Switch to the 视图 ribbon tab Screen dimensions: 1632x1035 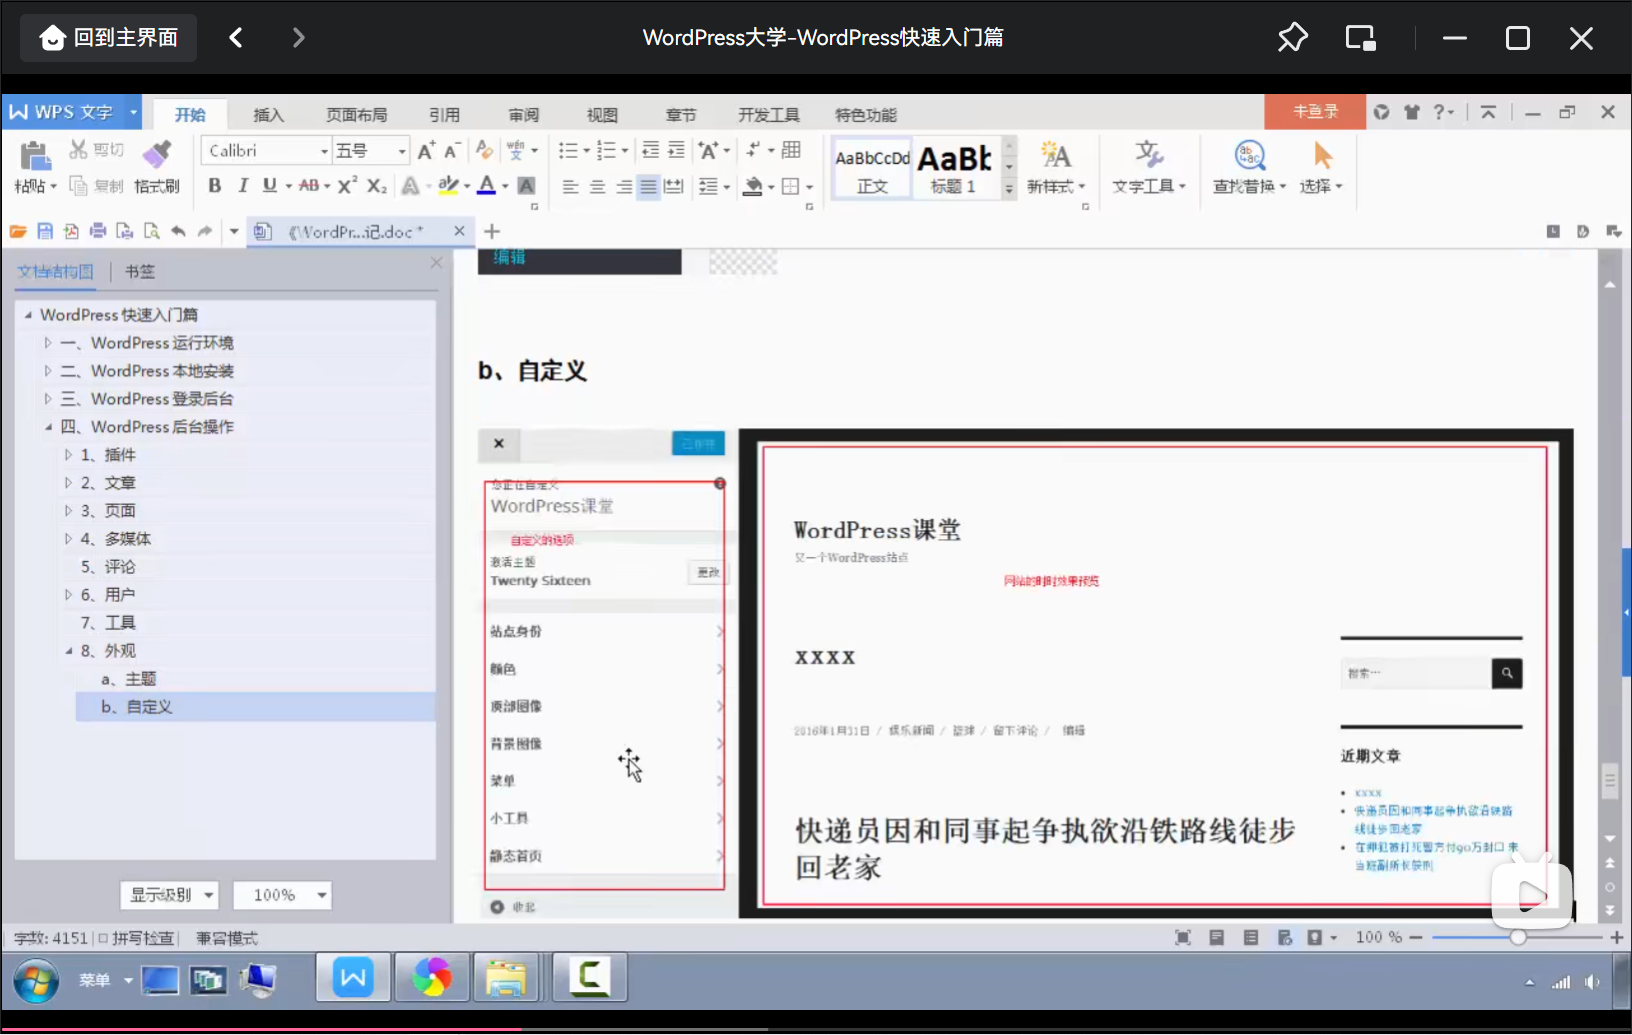(x=602, y=115)
